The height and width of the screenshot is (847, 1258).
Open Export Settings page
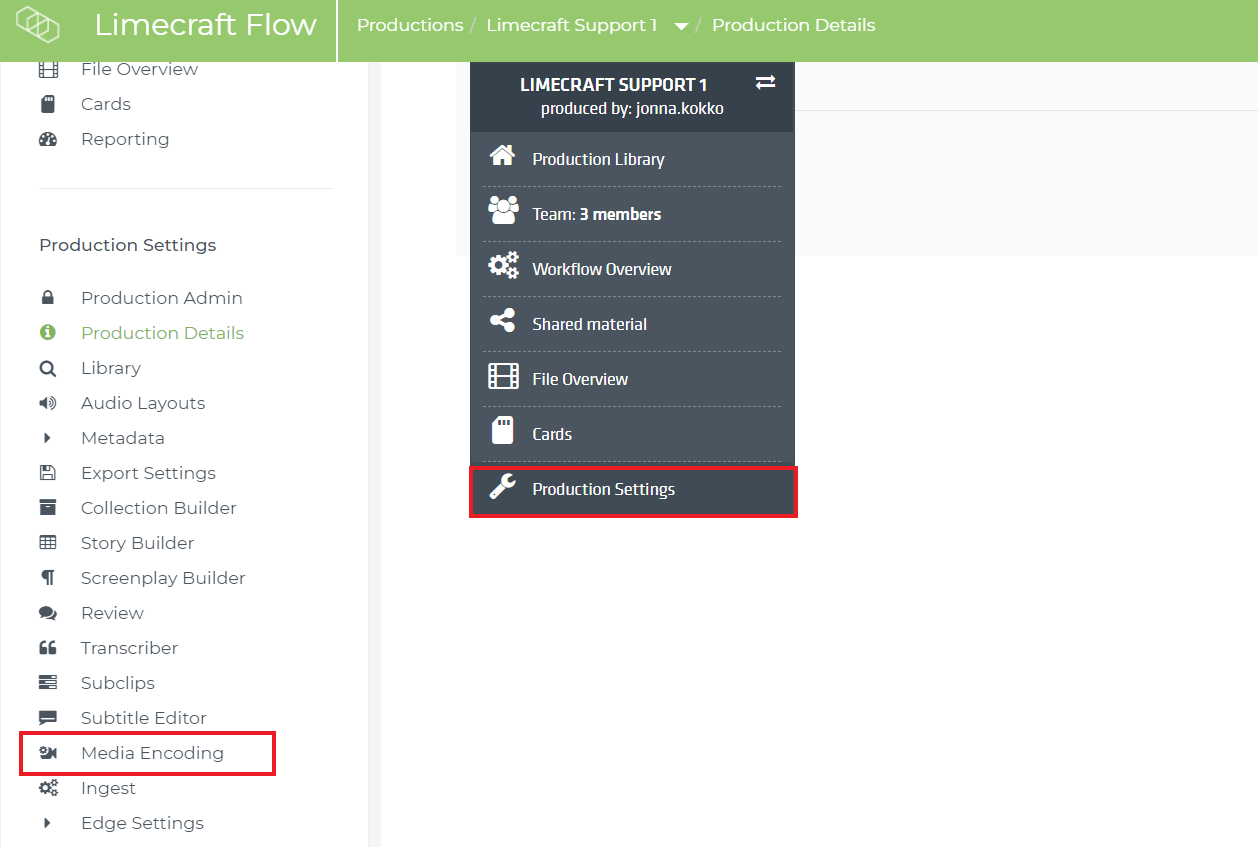[148, 473]
